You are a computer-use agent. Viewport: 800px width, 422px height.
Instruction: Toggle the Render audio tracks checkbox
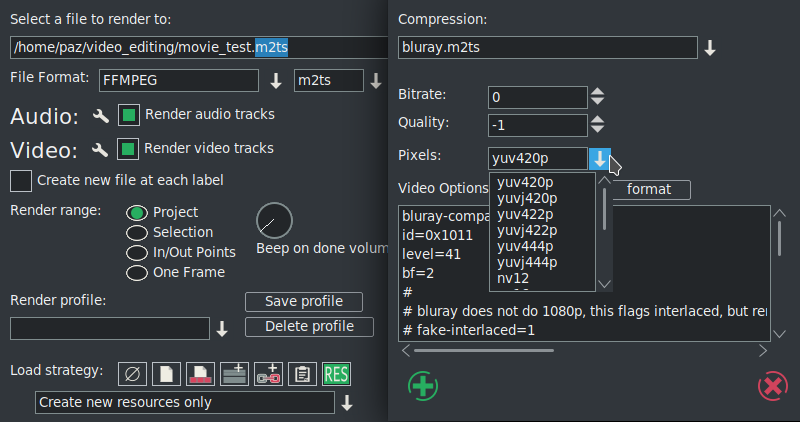tap(128, 115)
